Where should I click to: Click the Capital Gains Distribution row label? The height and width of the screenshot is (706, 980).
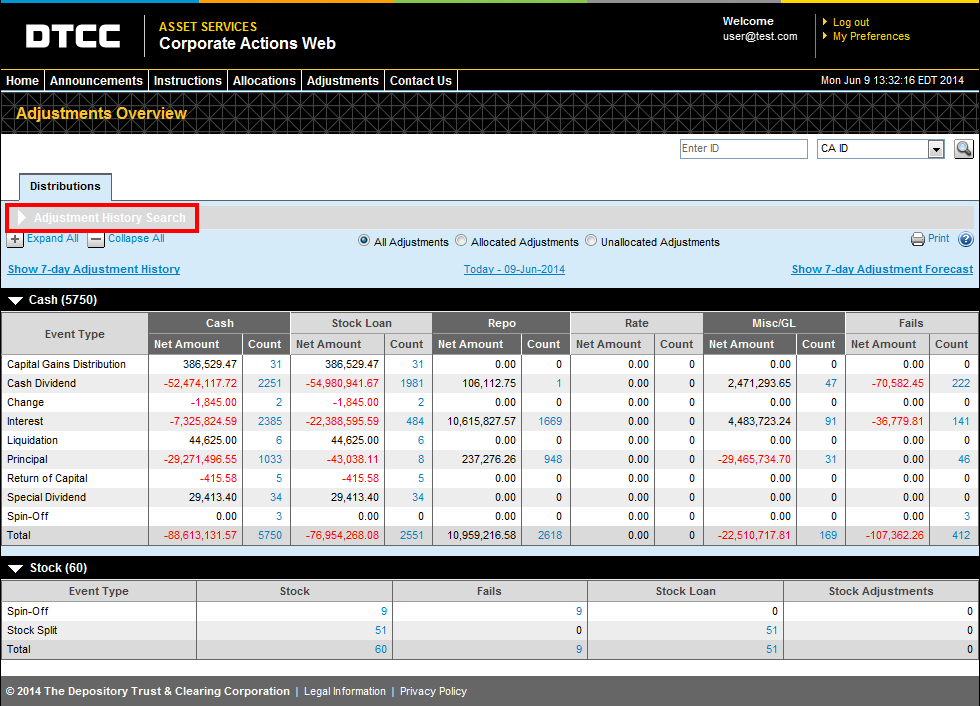click(x=66, y=365)
